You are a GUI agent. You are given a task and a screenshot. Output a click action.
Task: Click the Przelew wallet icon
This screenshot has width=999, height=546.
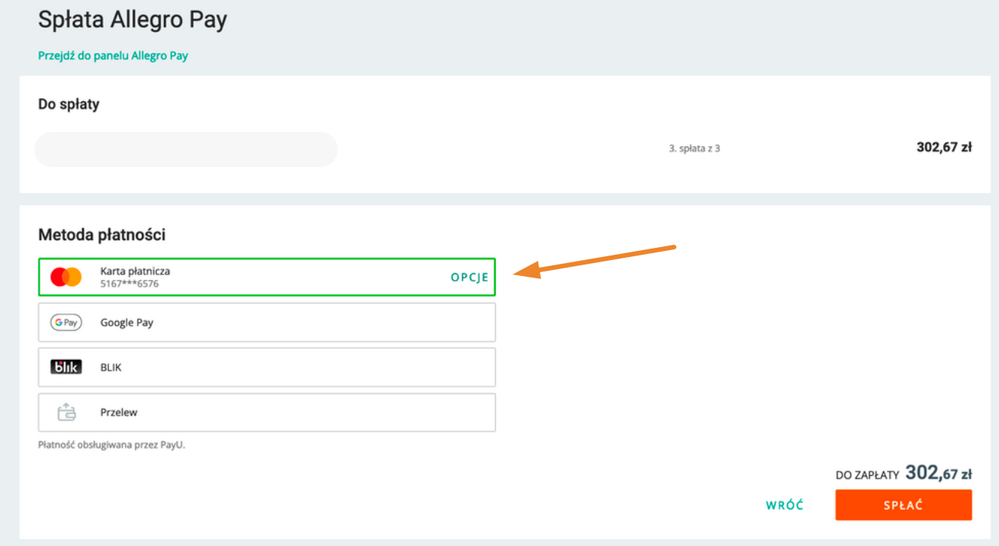[x=66, y=412]
